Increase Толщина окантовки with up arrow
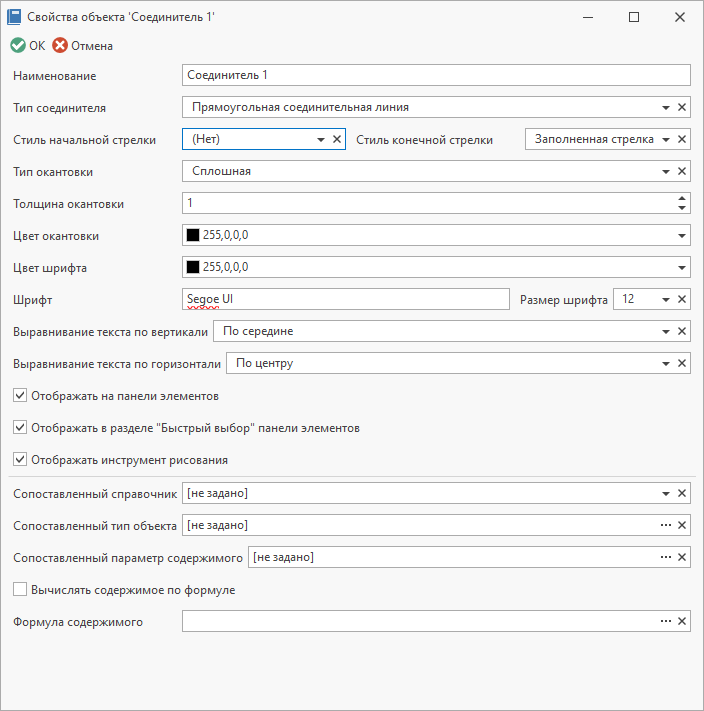704x711 pixels. (681, 199)
